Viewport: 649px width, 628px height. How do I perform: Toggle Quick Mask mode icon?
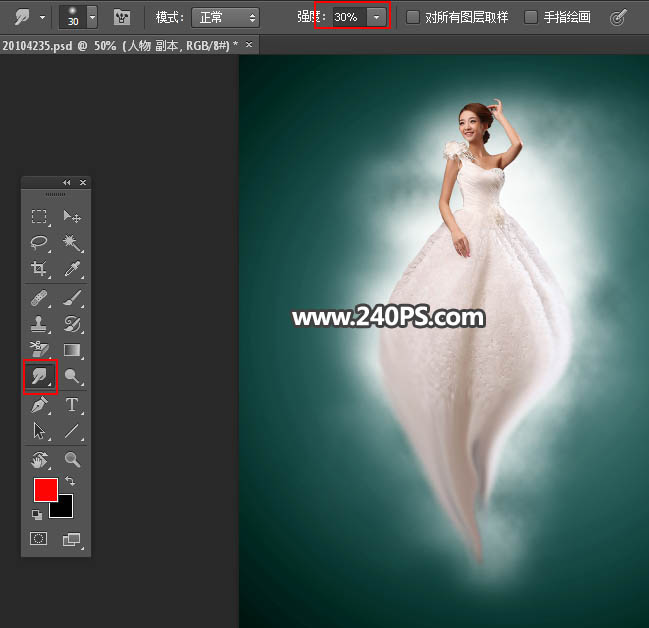[x=39, y=539]
